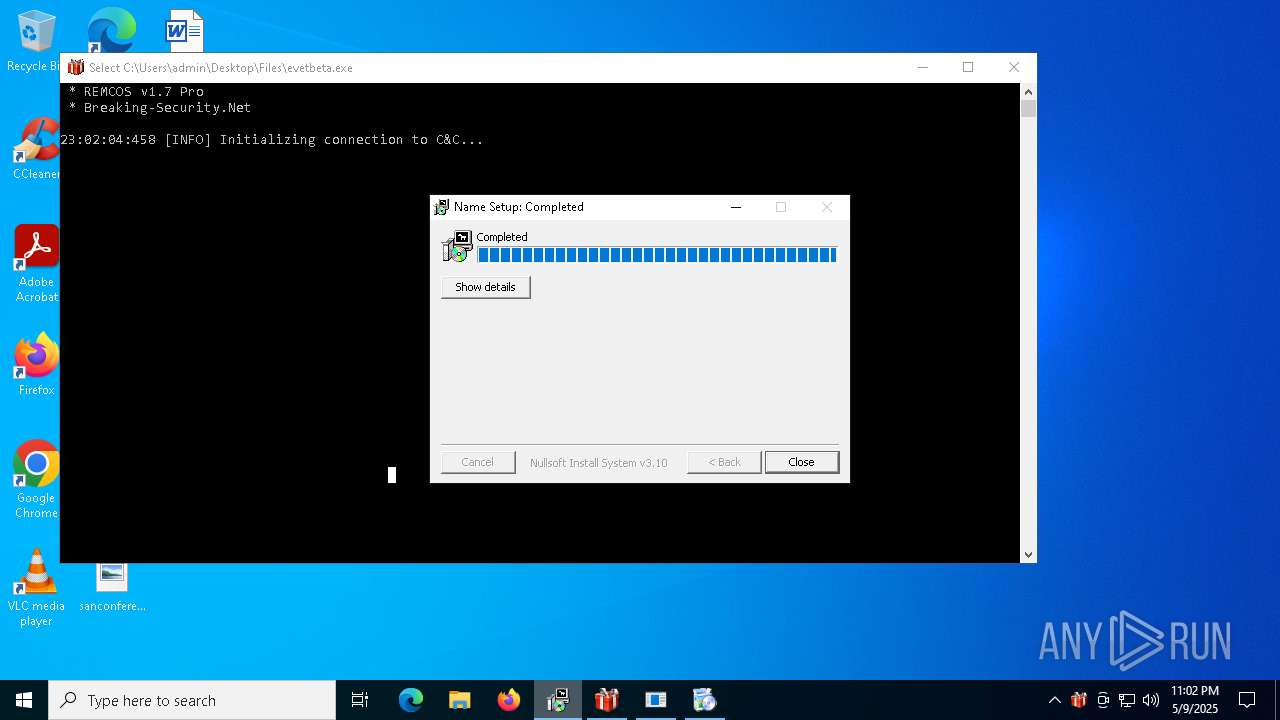
Task: Click the 'Nullsoft Install System v3.10' text
Action: tap(598, 463)
